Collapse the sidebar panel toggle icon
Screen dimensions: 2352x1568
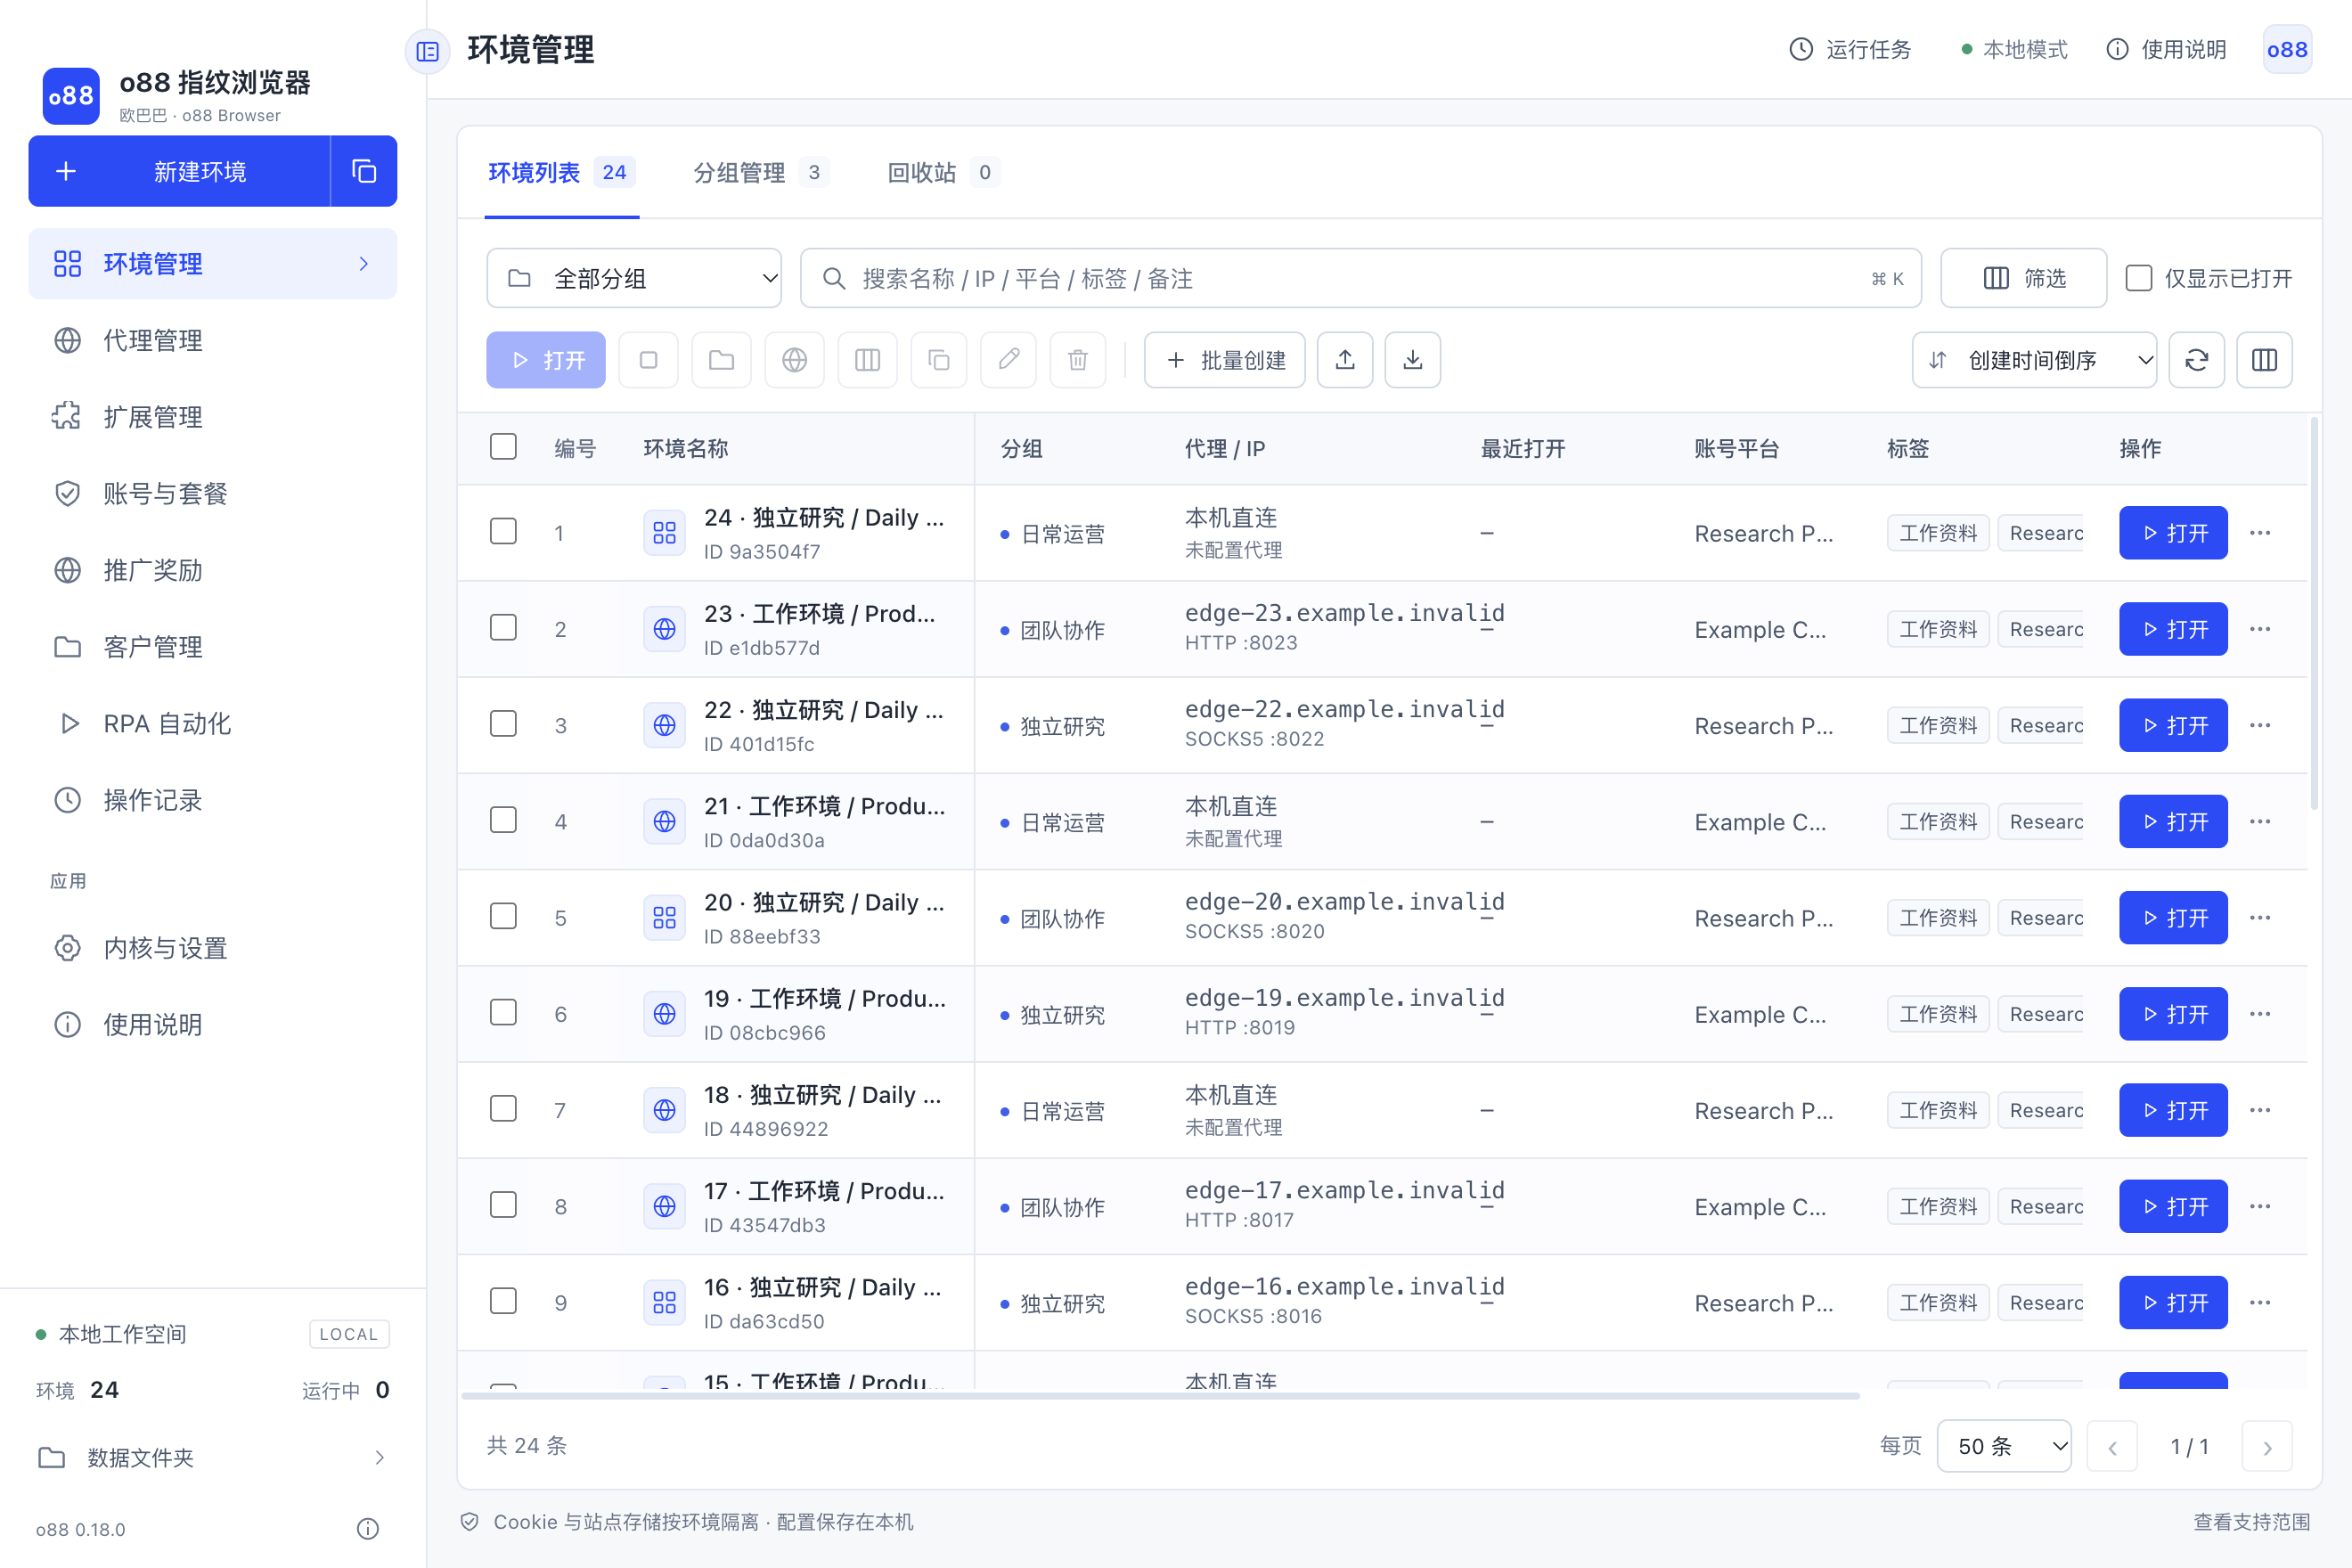coord(427,51)
